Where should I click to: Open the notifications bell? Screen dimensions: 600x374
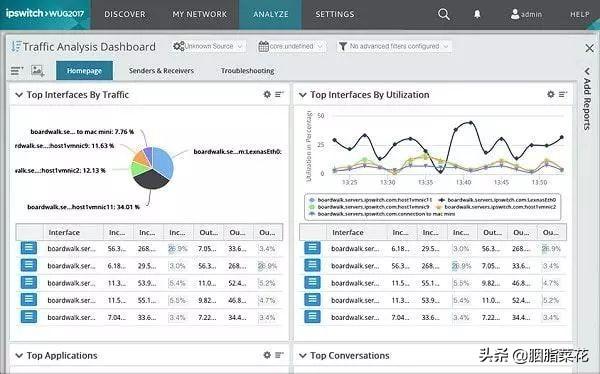[x=477, y=15]
